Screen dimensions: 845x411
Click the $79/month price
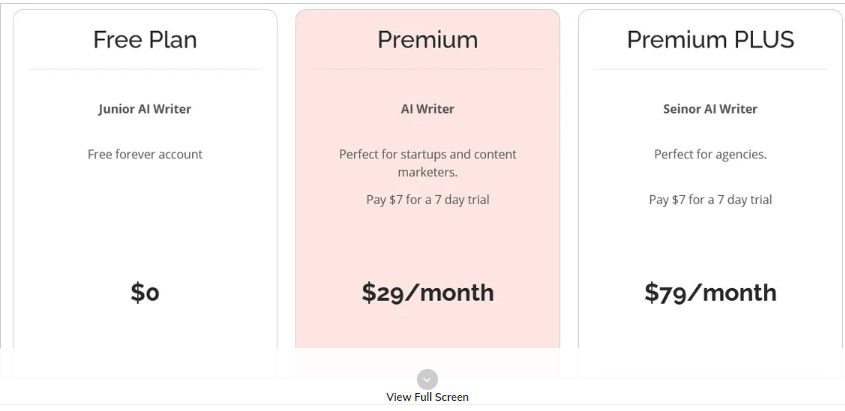[710, 292]
